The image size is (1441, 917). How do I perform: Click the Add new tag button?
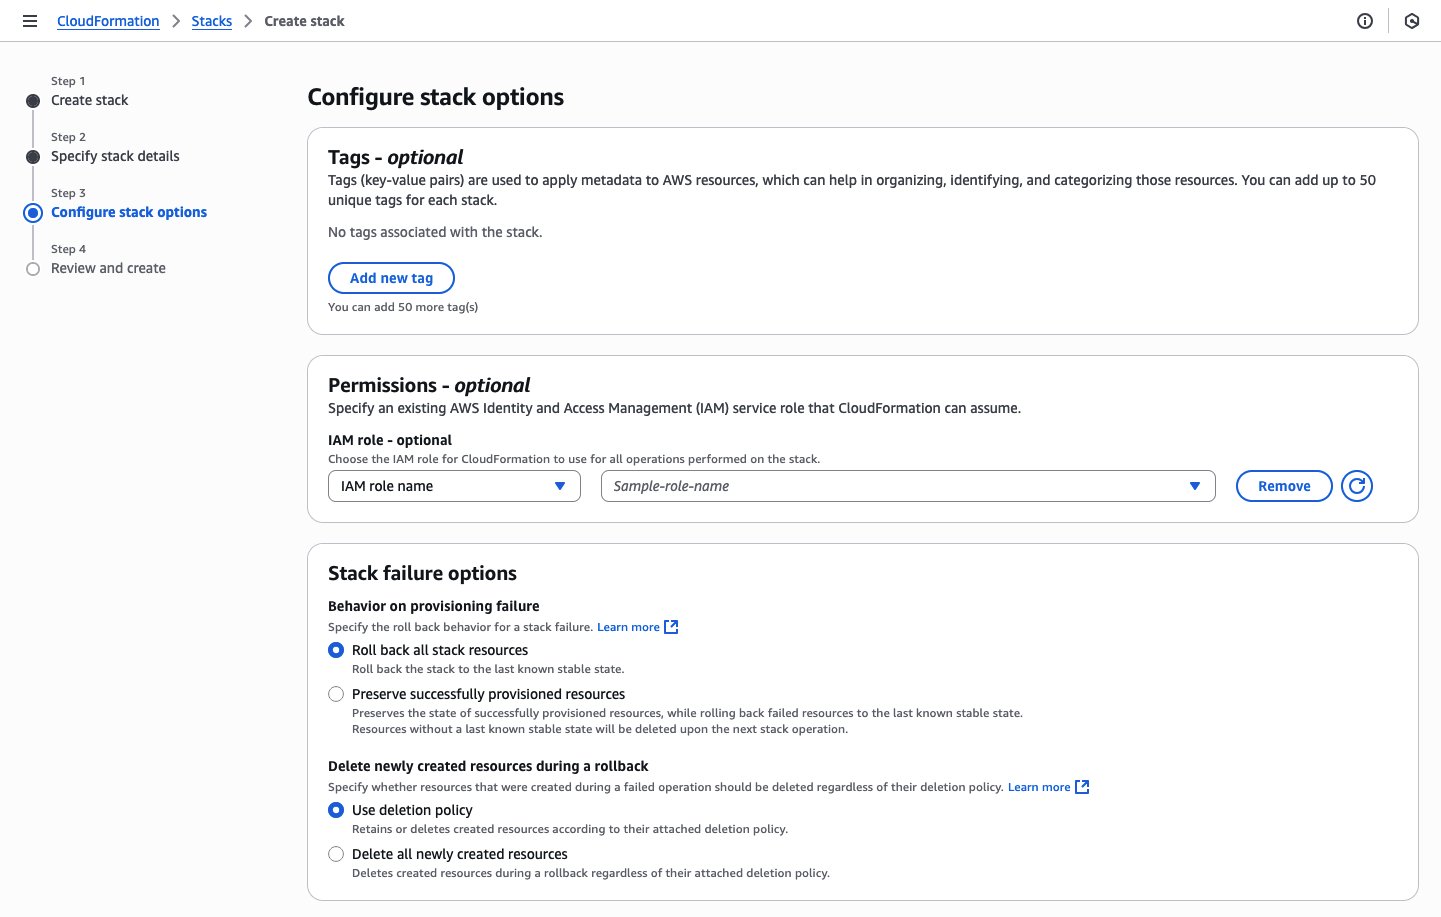(x=391, y=277)
